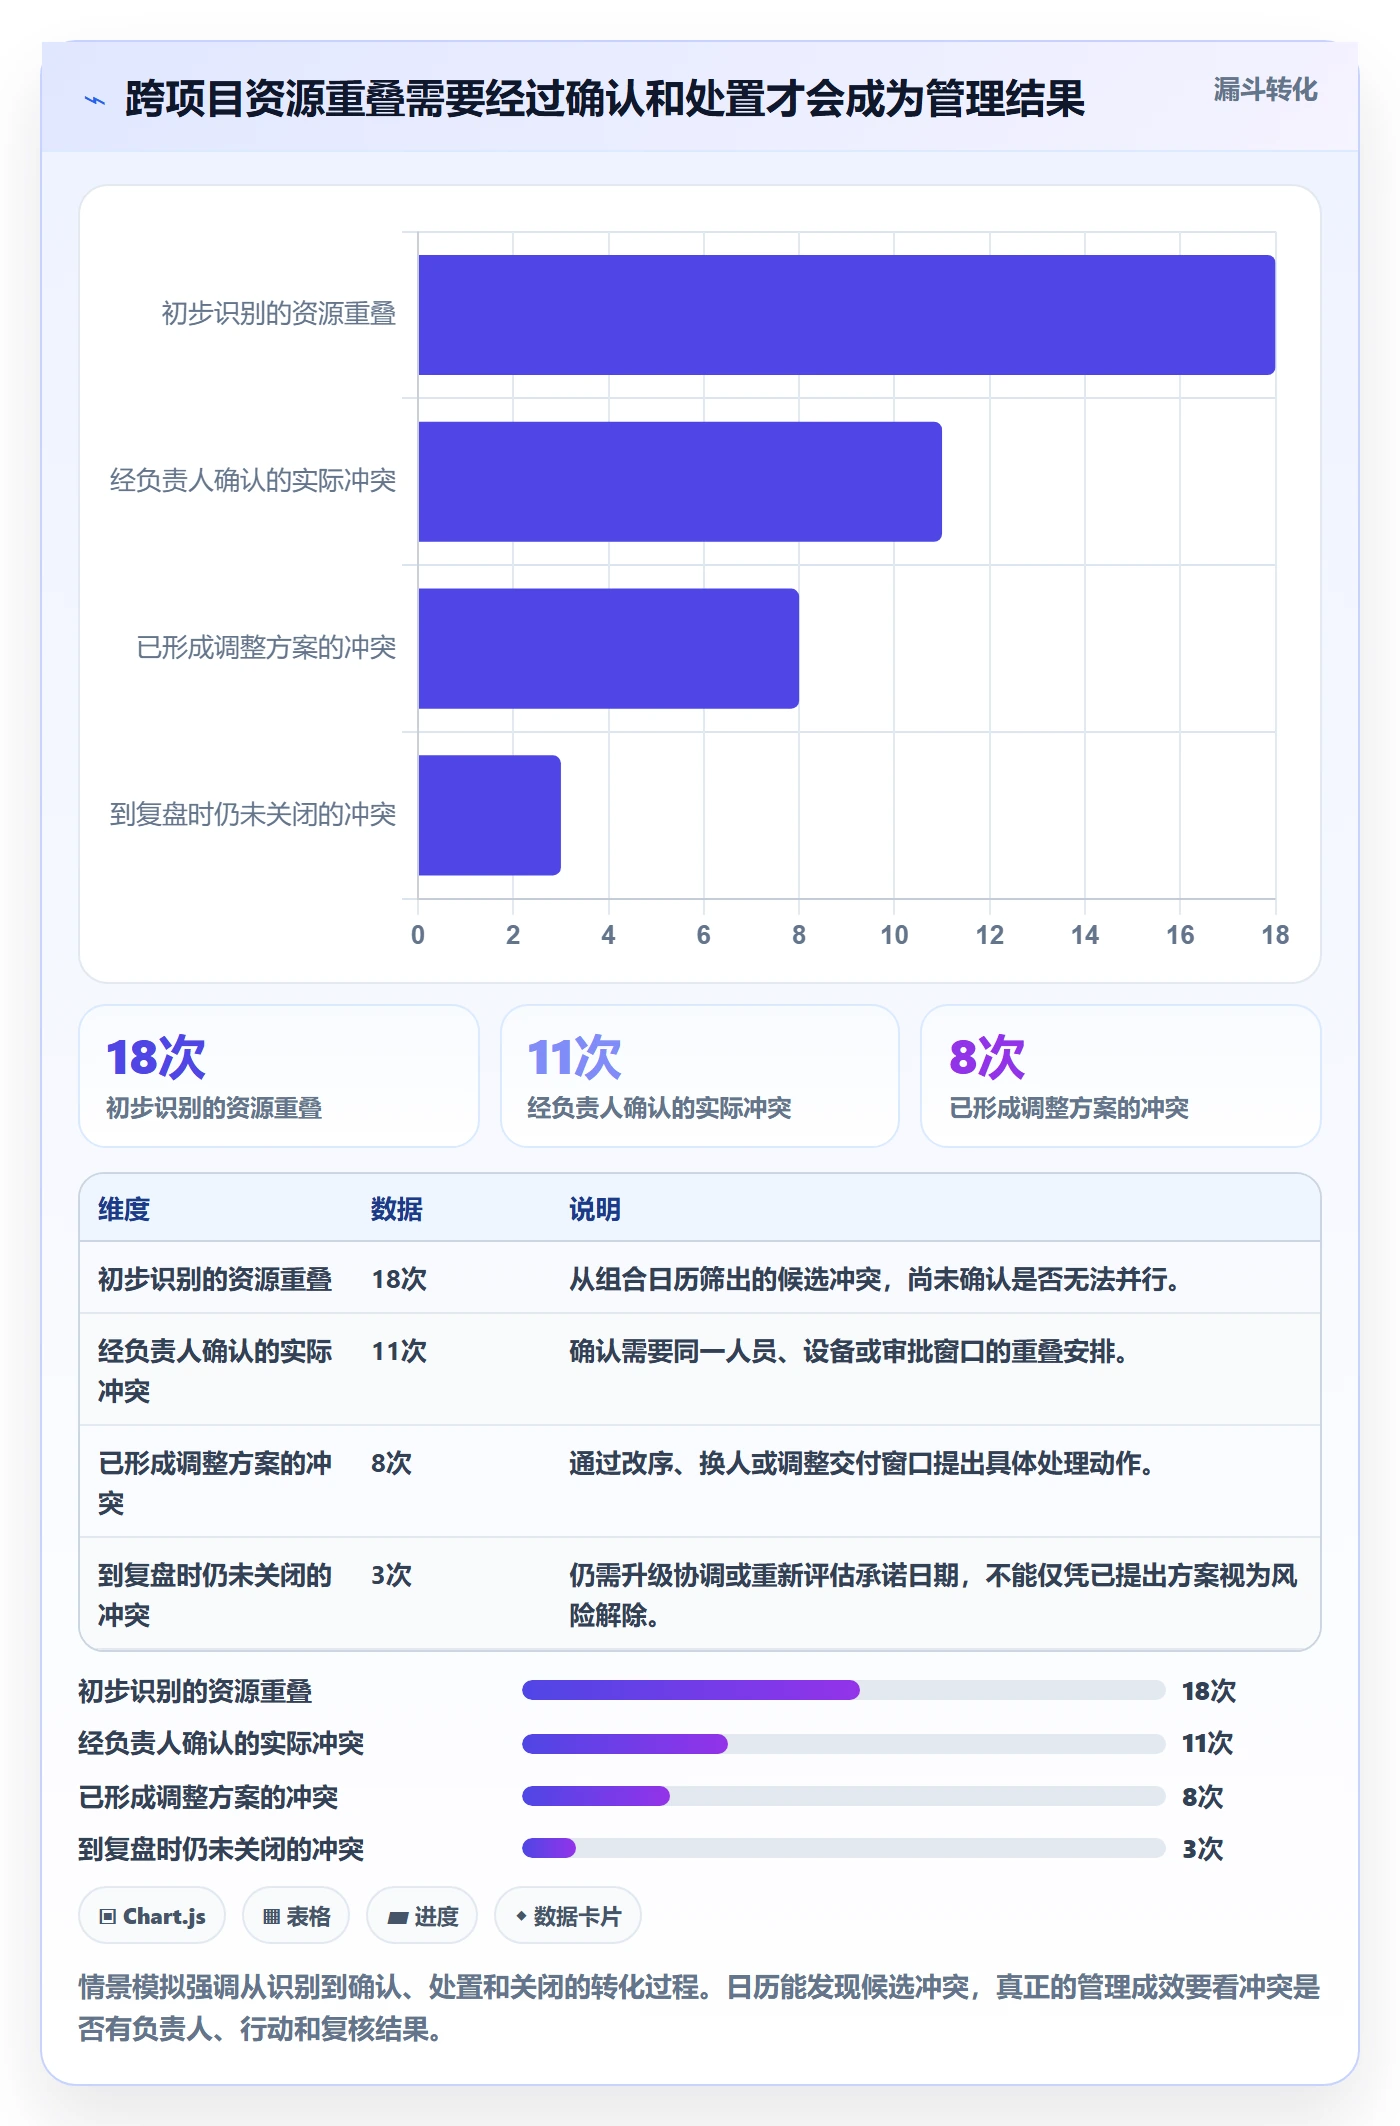Click the page title 跨项目资源重叠需要经过确认
Screen dimensions: 1400x2126
point(605,99)
